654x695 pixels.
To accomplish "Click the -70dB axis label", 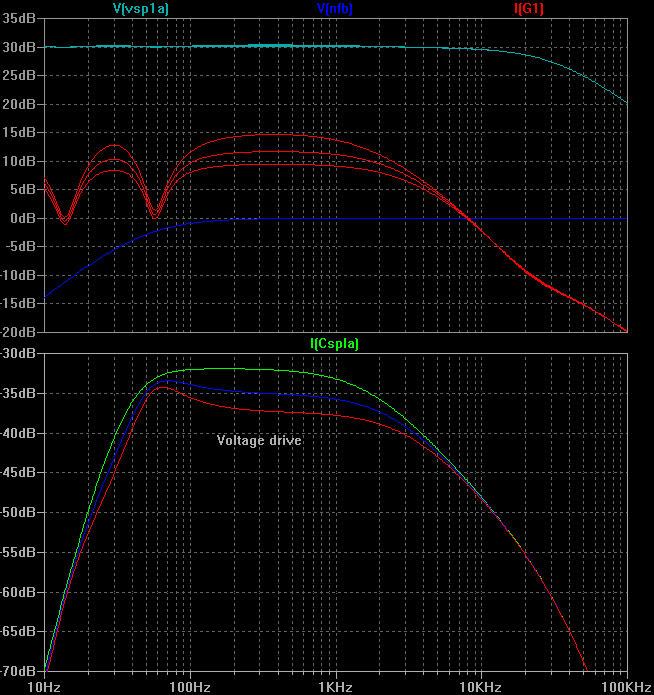I will tap(18, 671).
